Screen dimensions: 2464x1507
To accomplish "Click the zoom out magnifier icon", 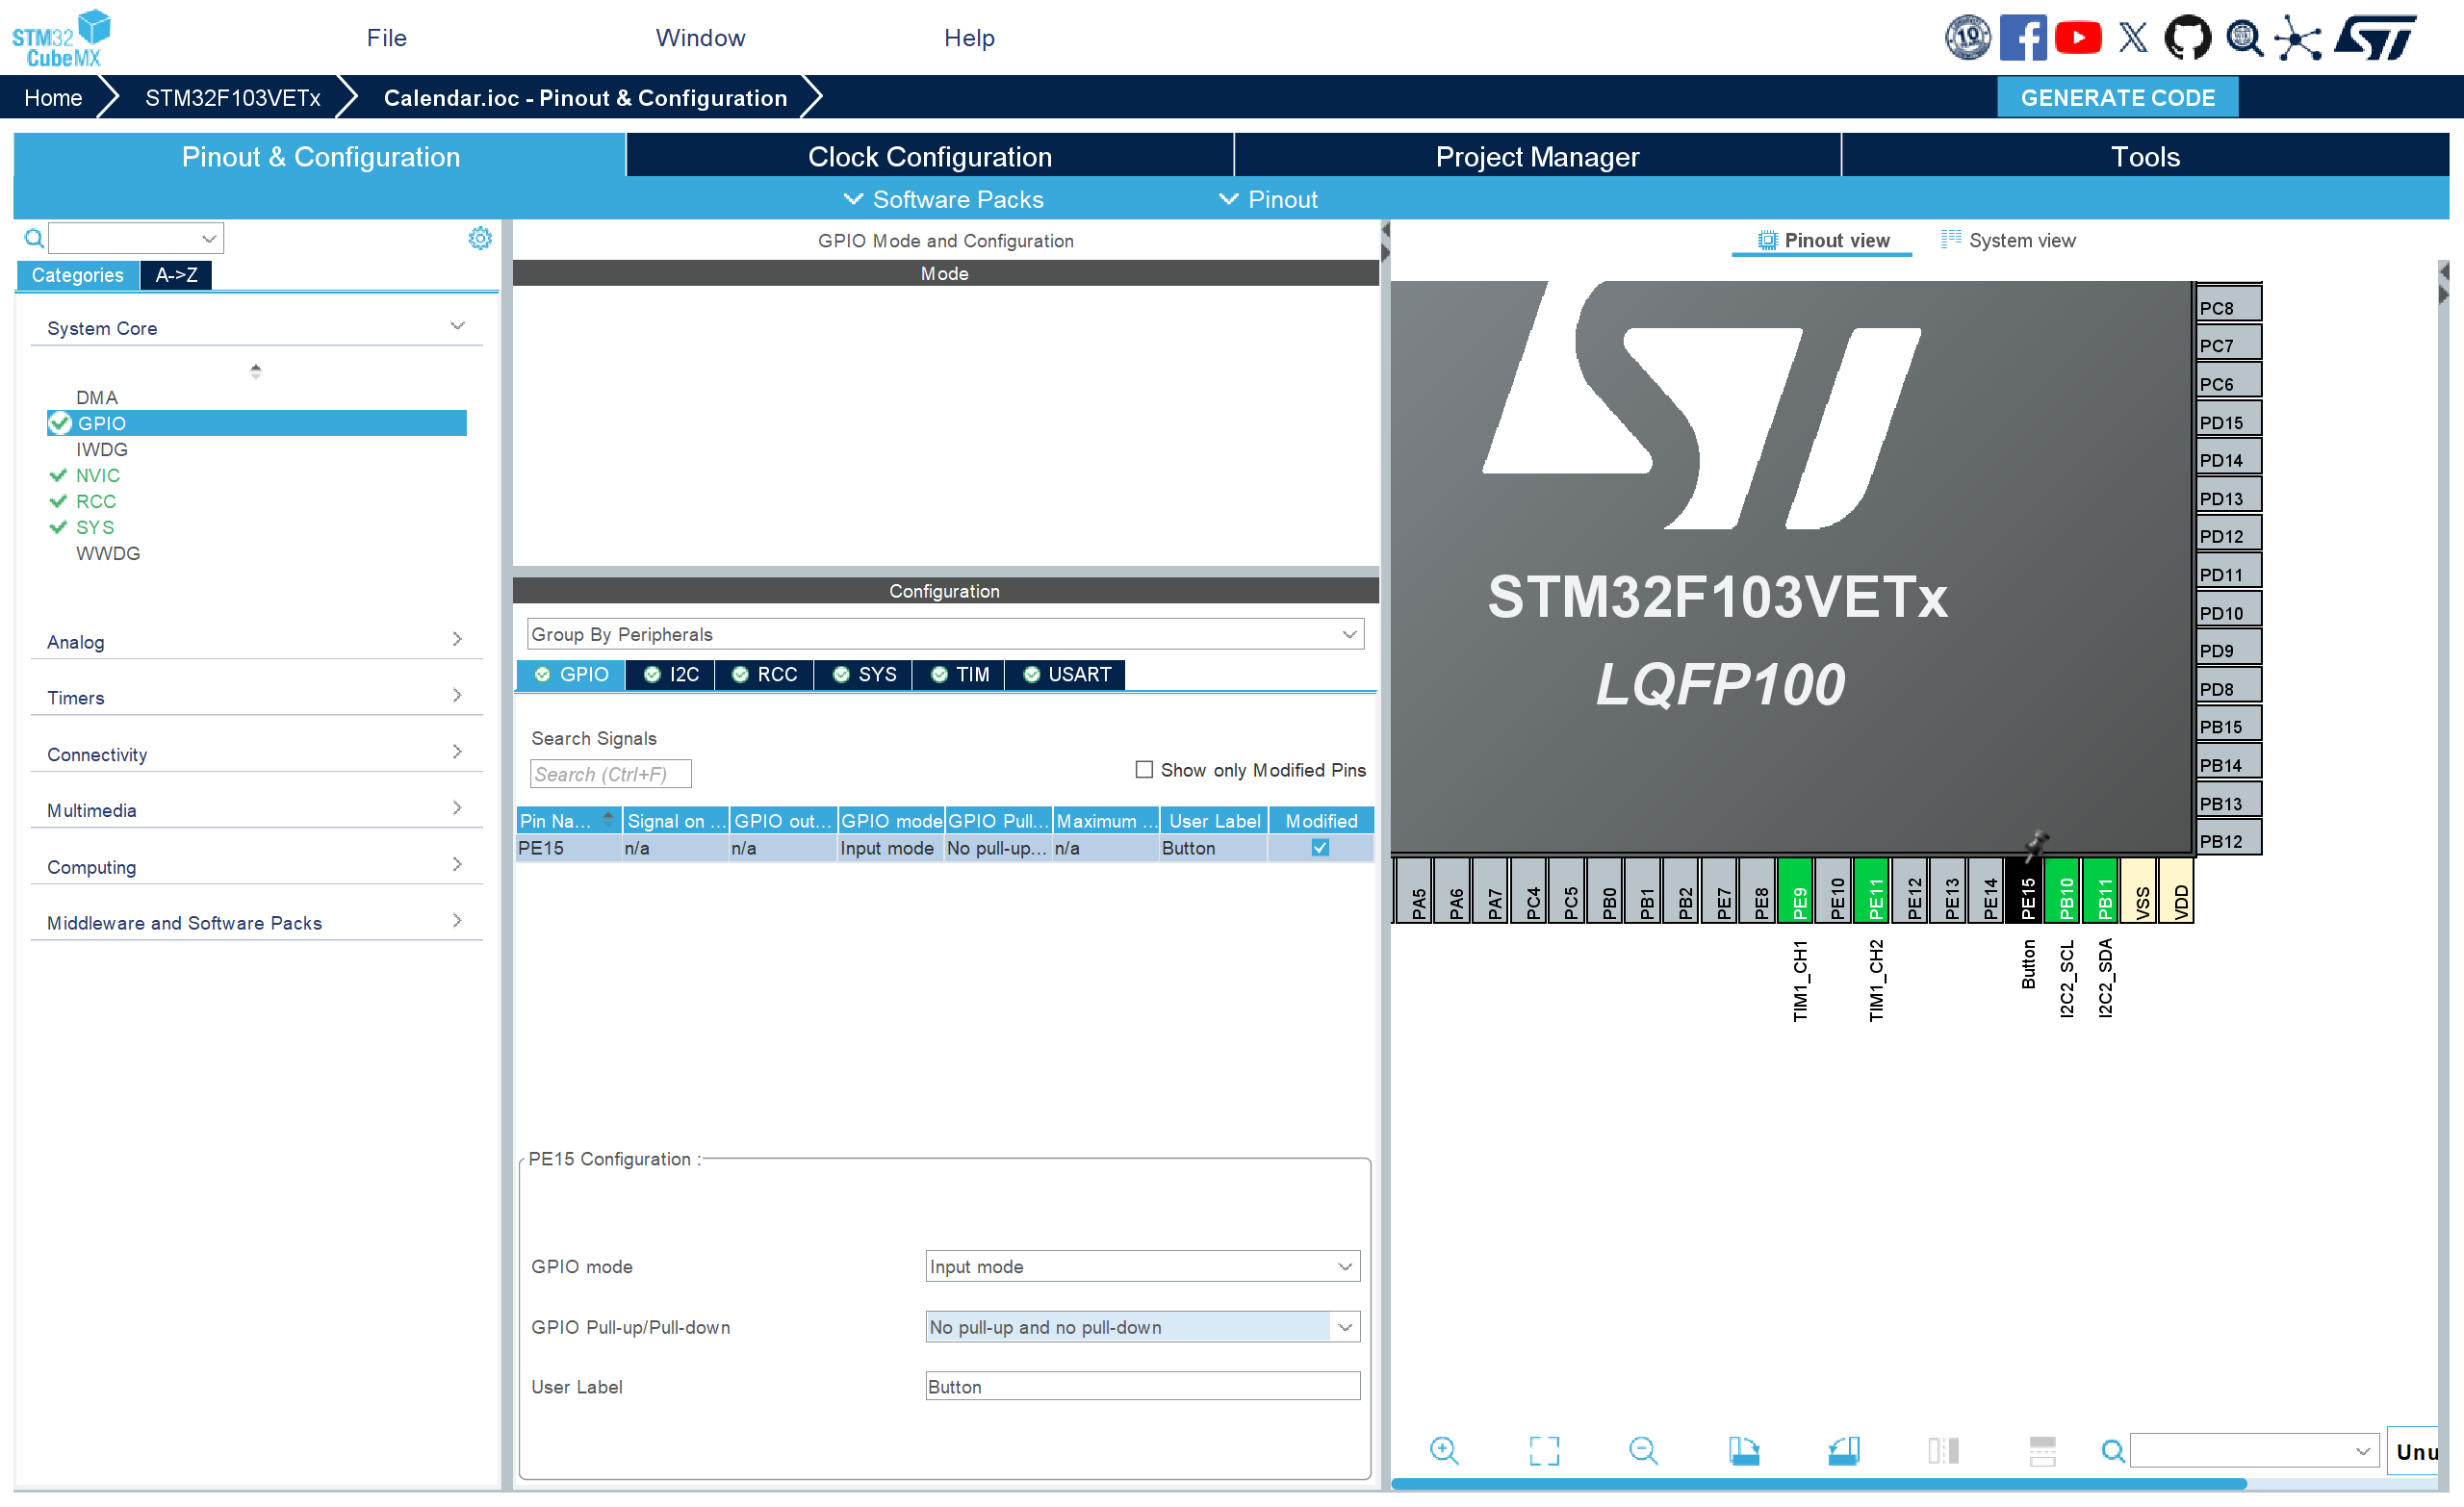I will [1642, 1450].
